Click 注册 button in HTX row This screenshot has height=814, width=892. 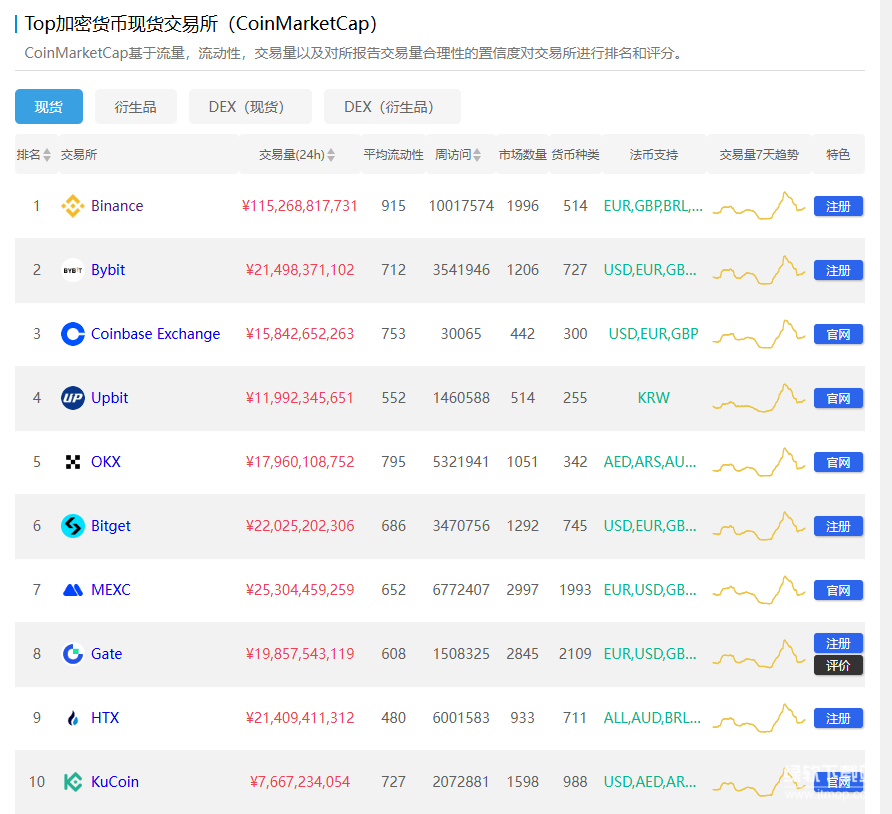click(838, 718)
